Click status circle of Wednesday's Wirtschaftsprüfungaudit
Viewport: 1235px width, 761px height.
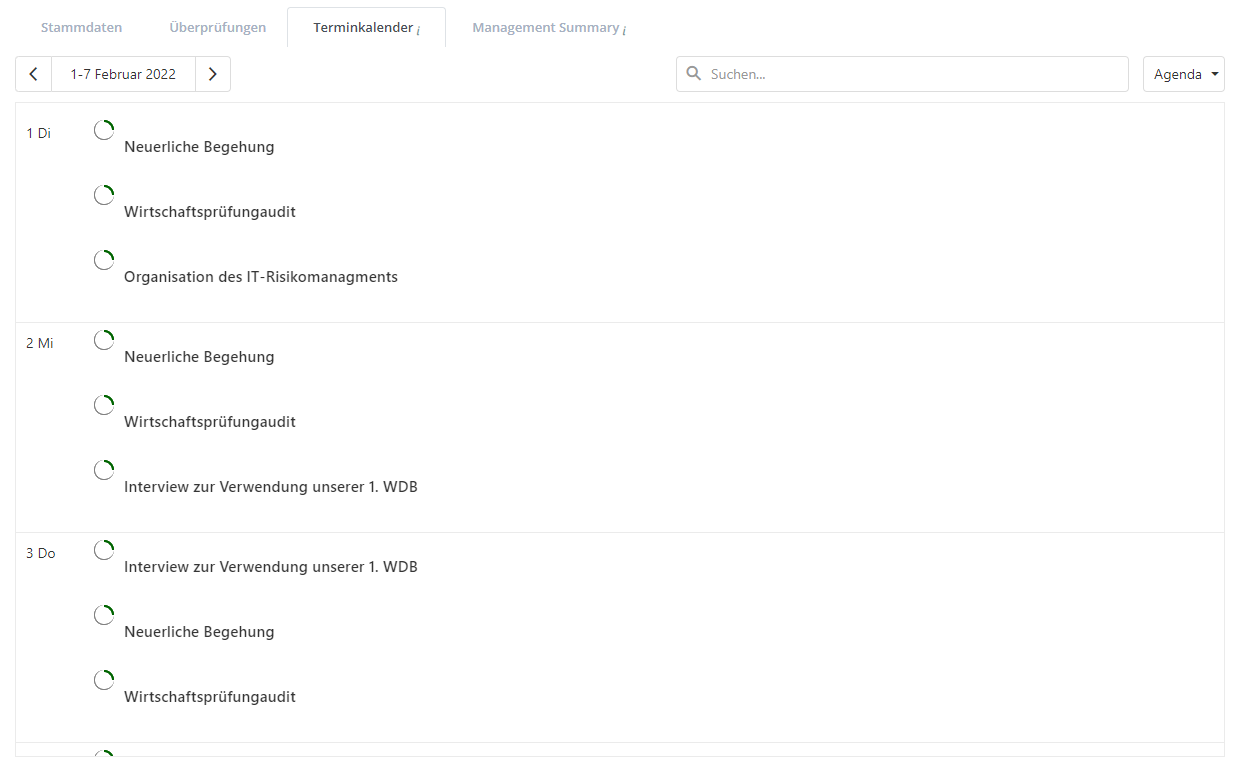pos(104,405)
